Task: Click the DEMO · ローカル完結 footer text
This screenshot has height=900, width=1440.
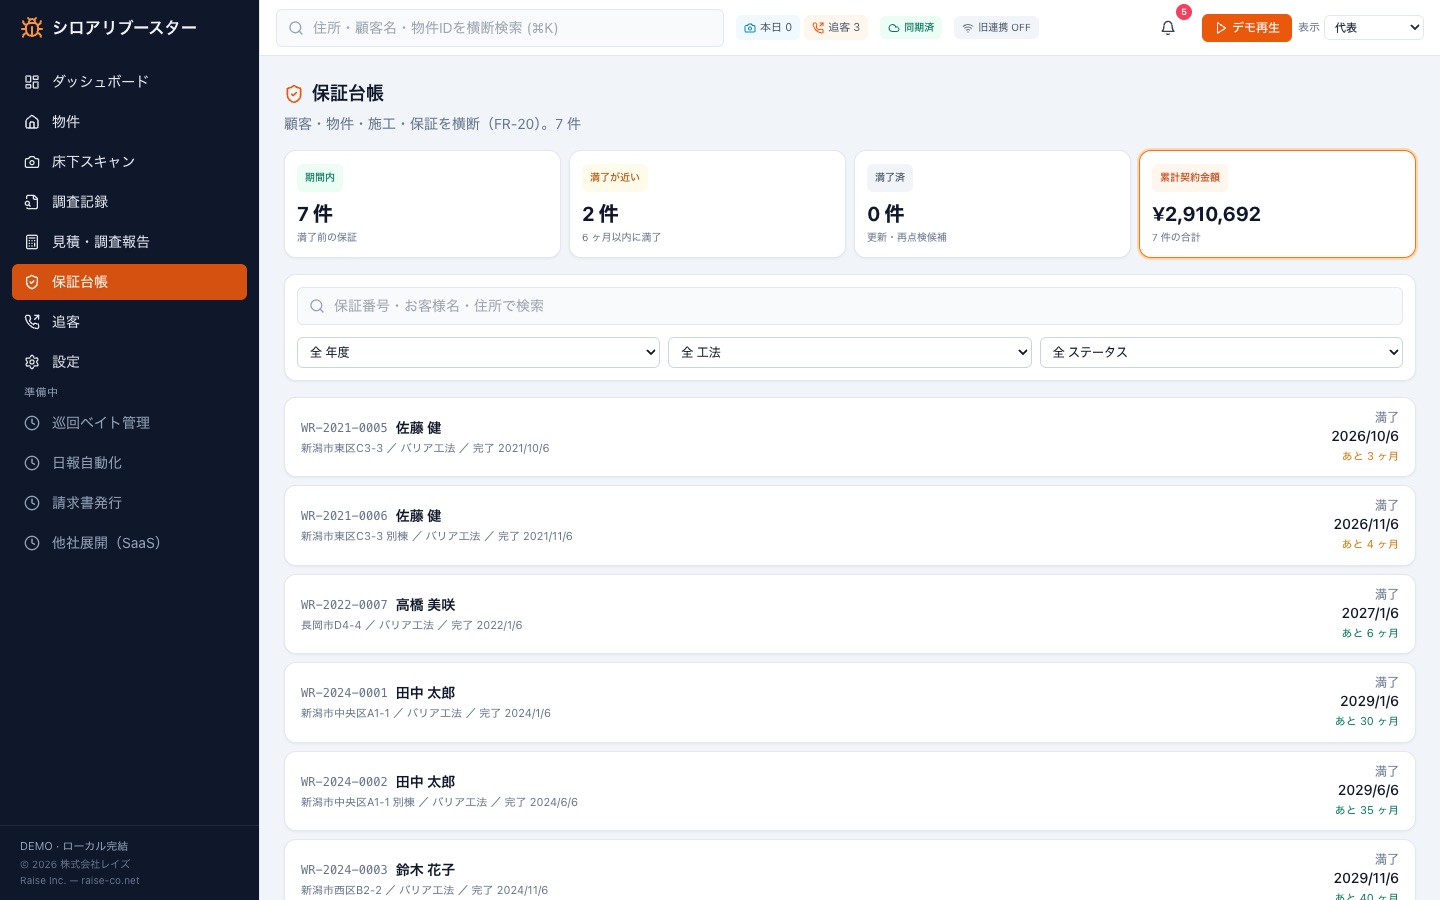Action: (74, 846)
